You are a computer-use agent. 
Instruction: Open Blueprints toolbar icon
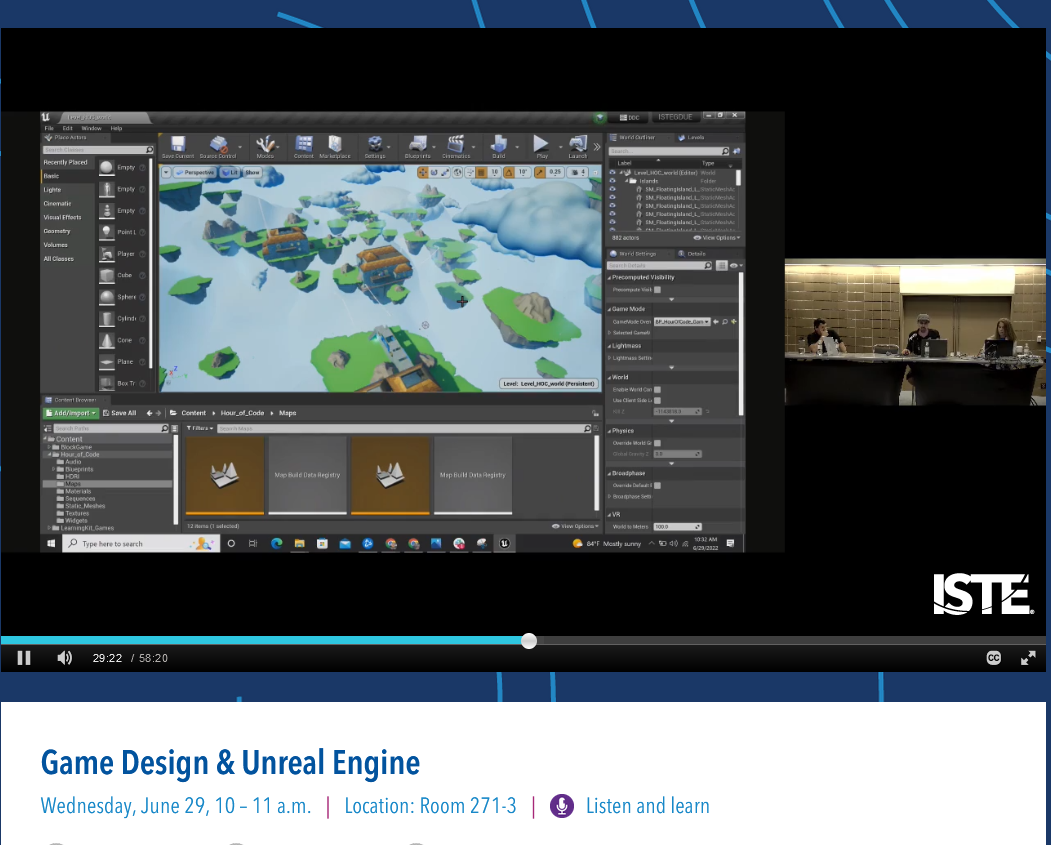click(x=418, y=147)
